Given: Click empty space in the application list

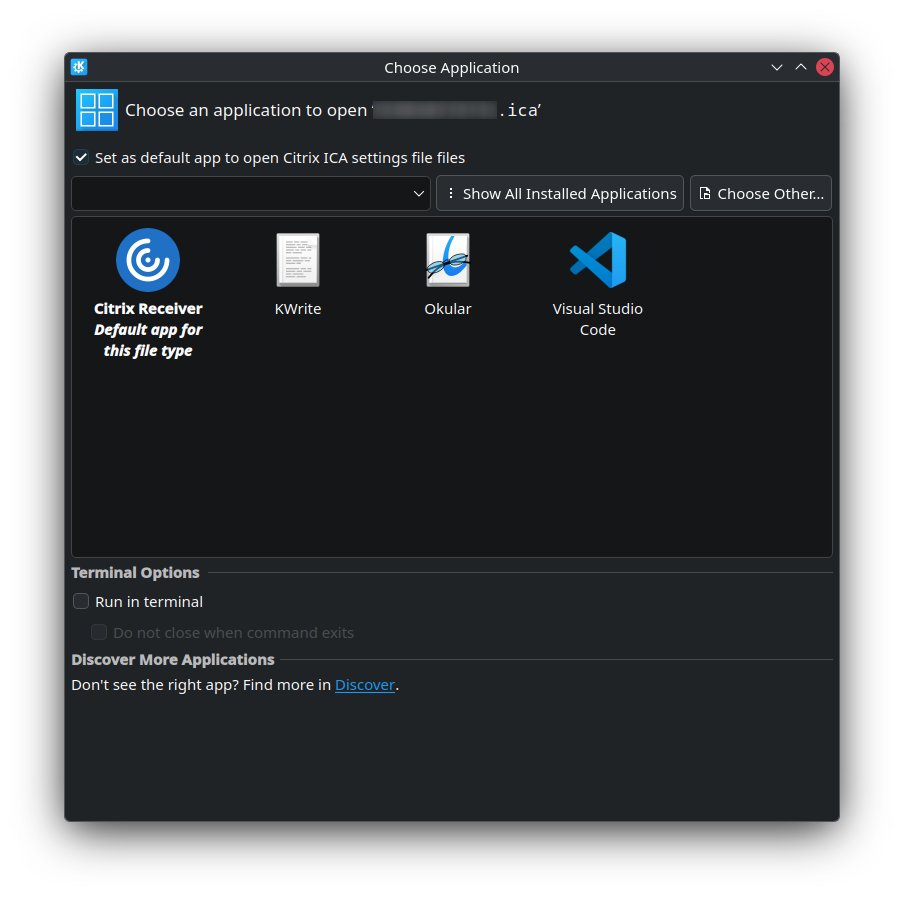Looking at the screenshot, I should (x=450, y=460).
